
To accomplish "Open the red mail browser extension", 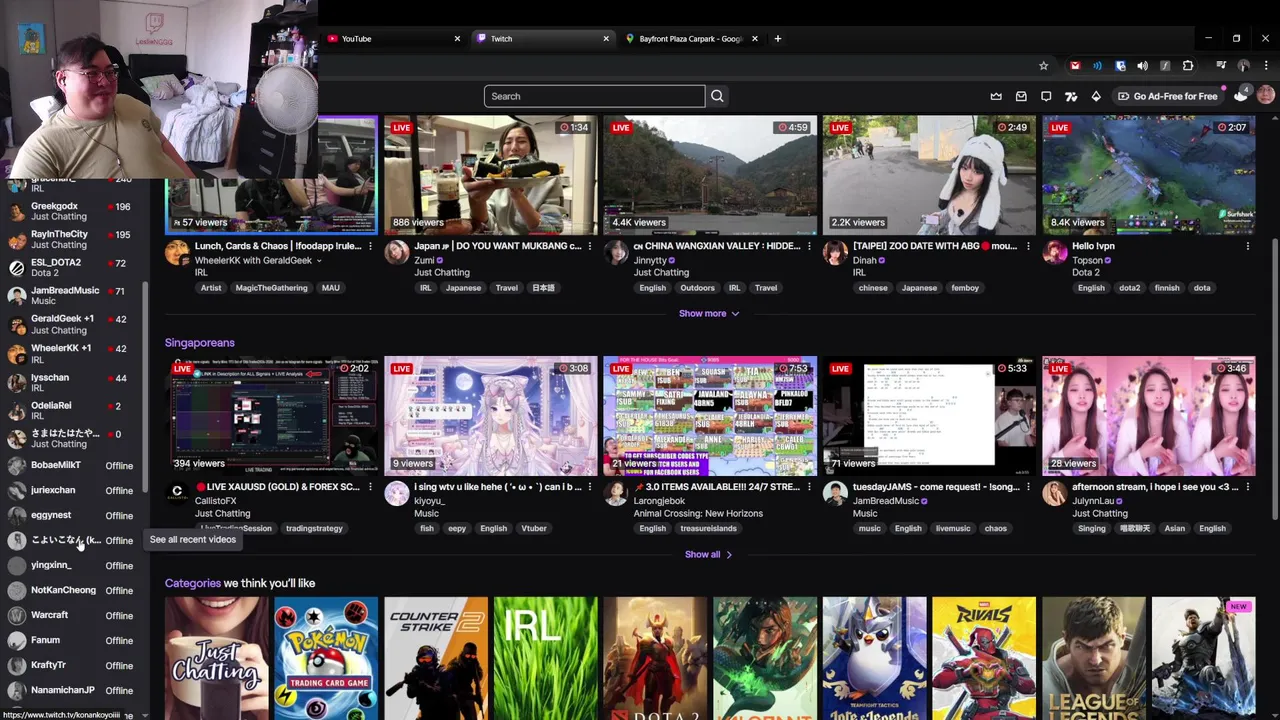I will (x=1075, y=66).
